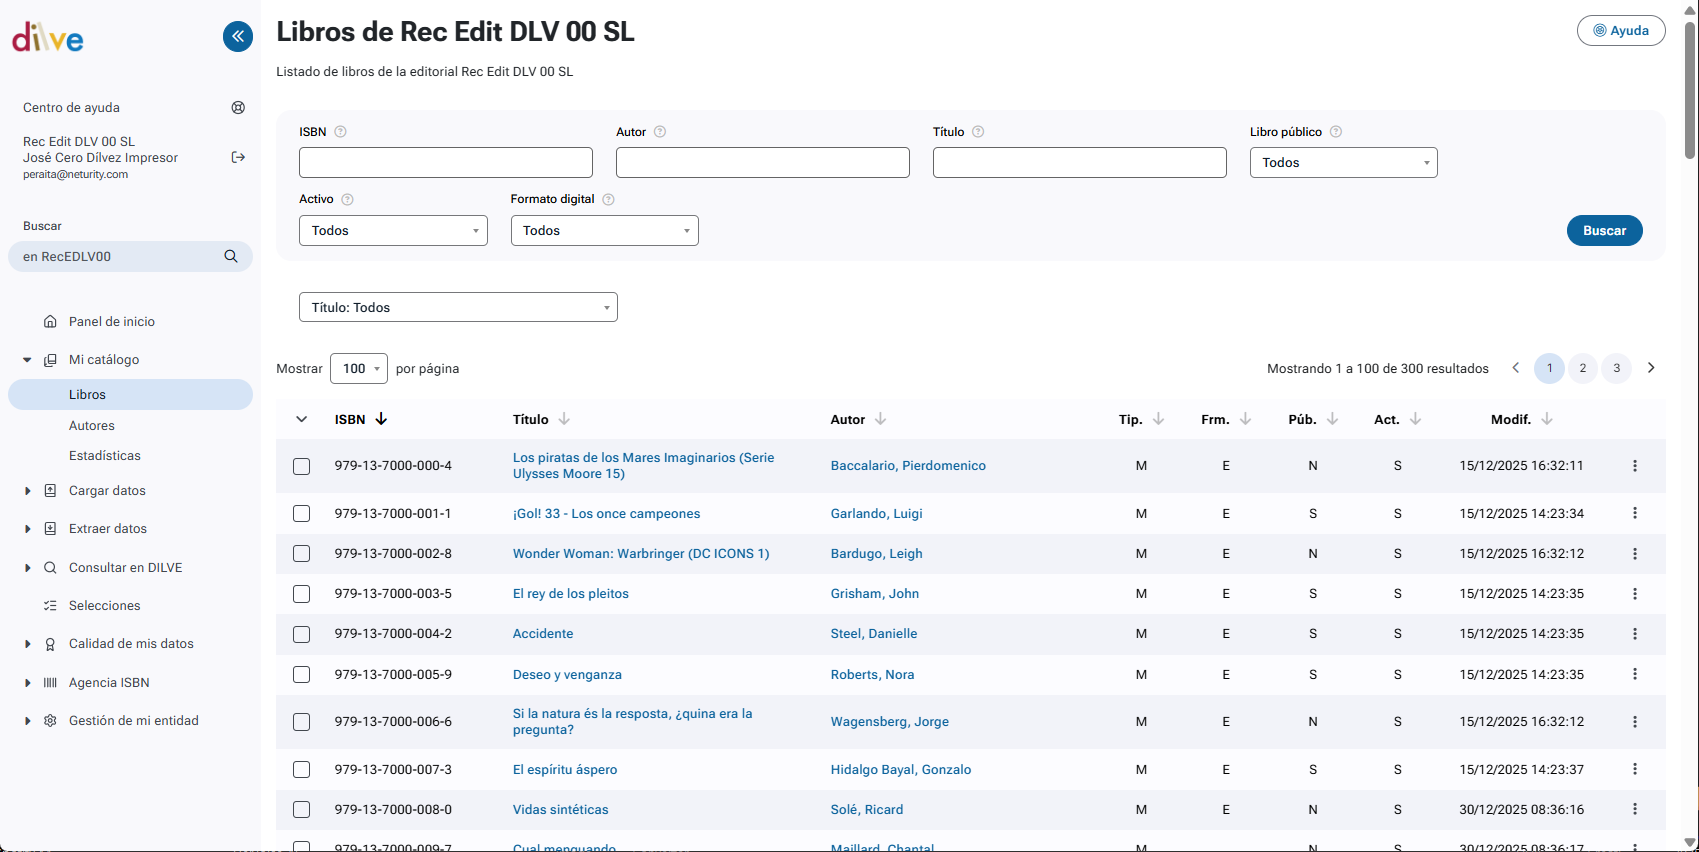Viewport: 1699px width, 852px height.
Task: Open Autores in the catalog menu
Action: click(92, 426)
